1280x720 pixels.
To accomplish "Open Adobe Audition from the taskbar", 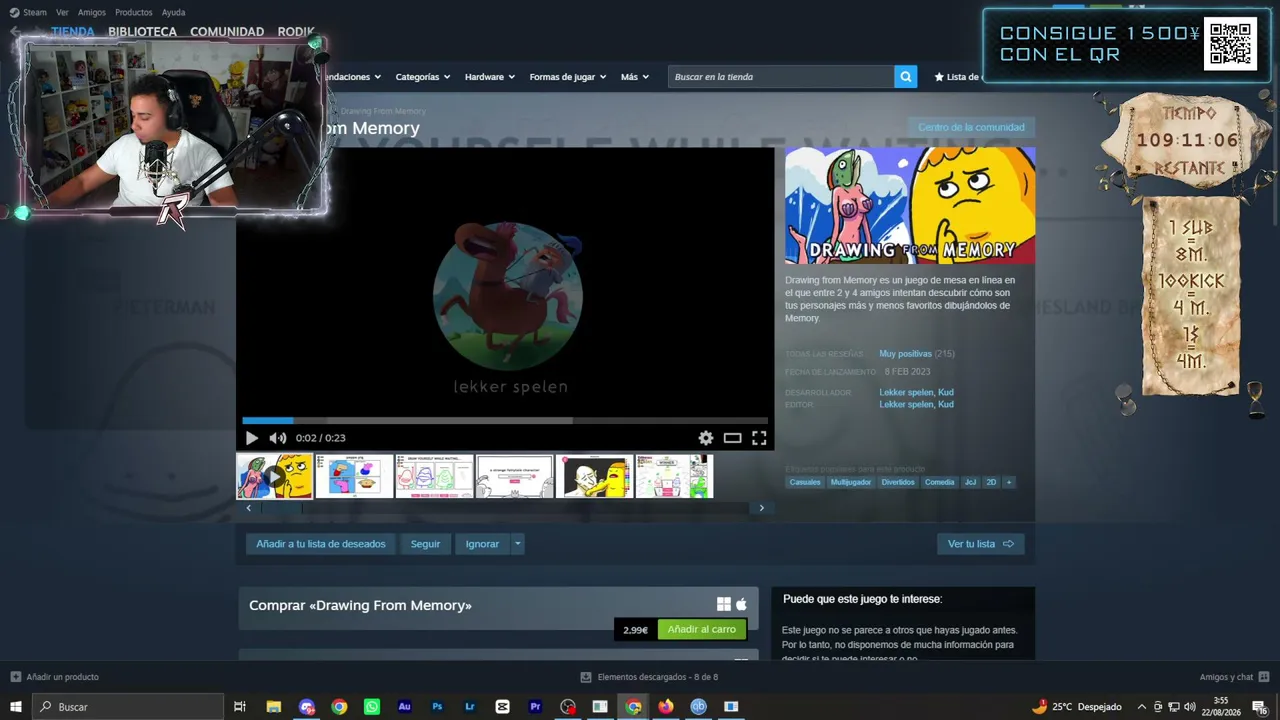I will click(x=404, y=707).
